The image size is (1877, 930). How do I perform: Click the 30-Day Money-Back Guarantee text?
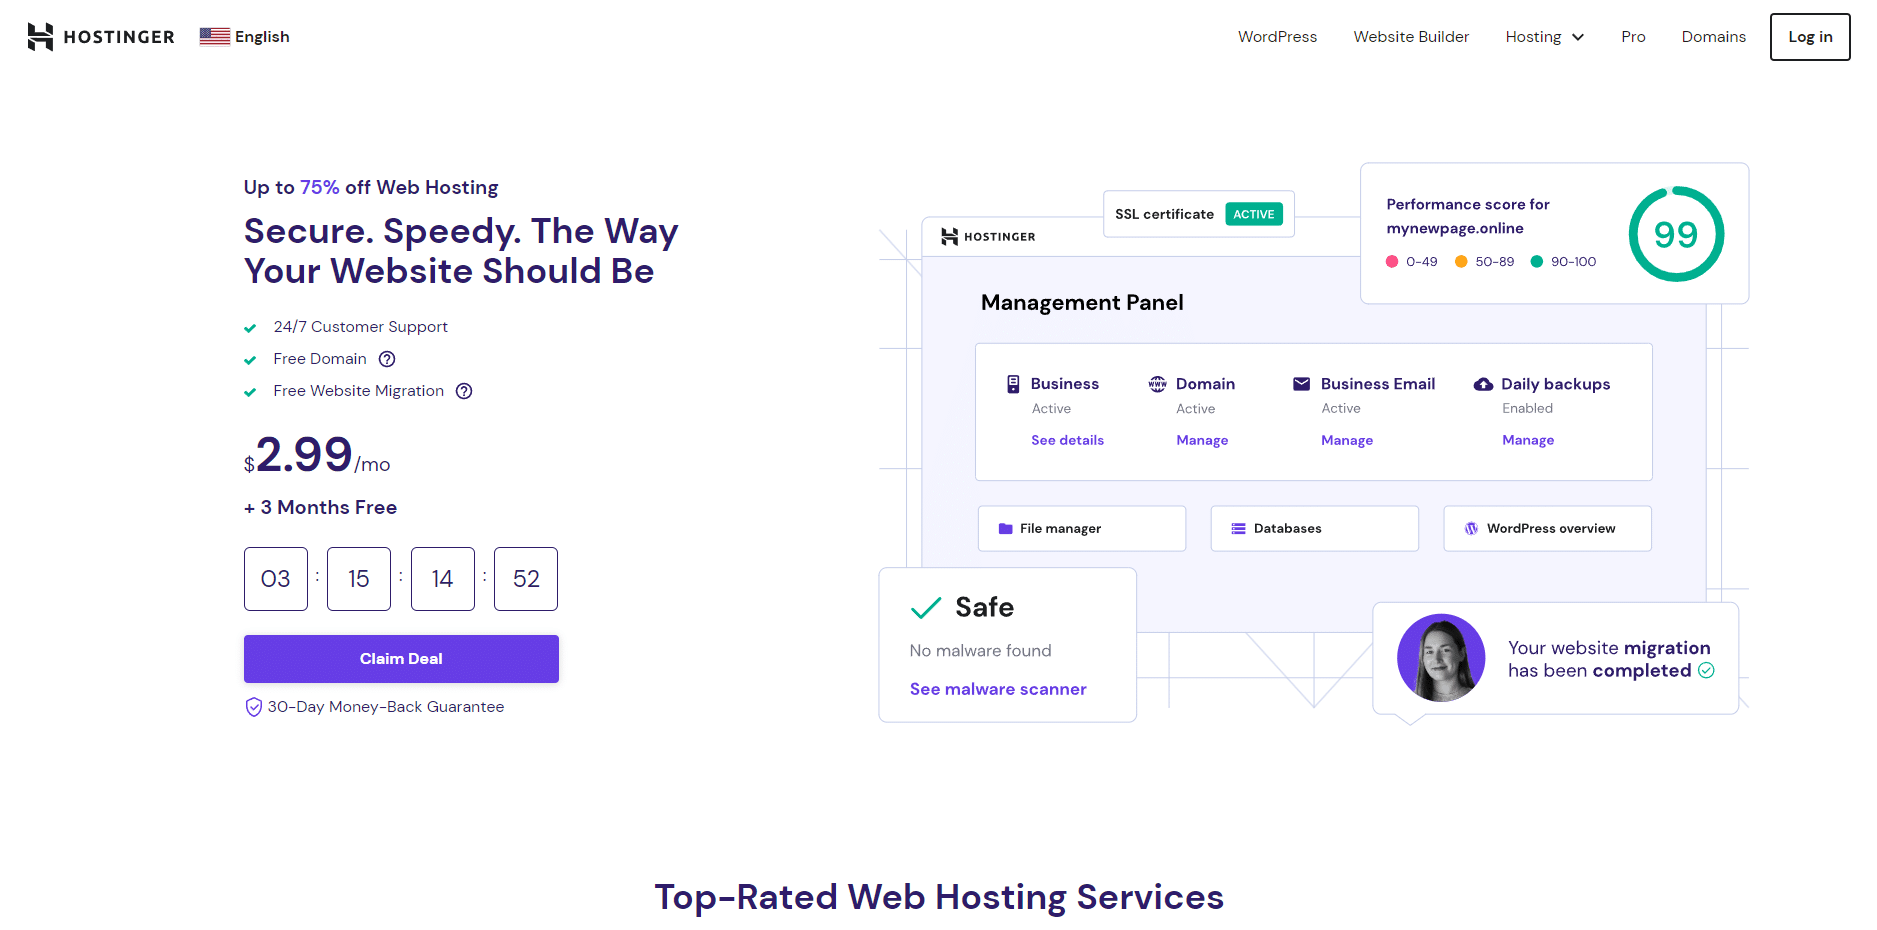[386, 707]
